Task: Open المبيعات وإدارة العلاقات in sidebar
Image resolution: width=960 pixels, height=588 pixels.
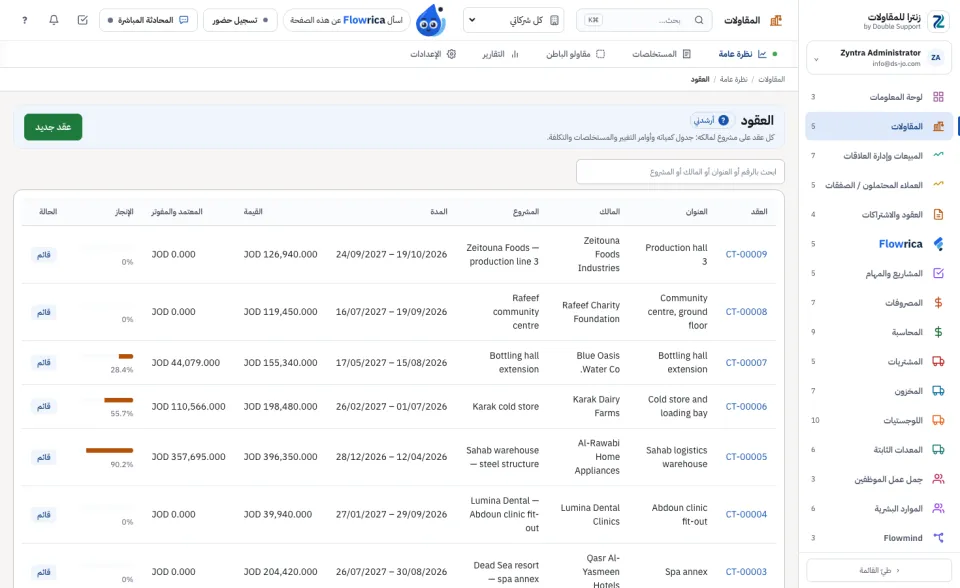Action: pyautogui.click(x=879, y=156)
